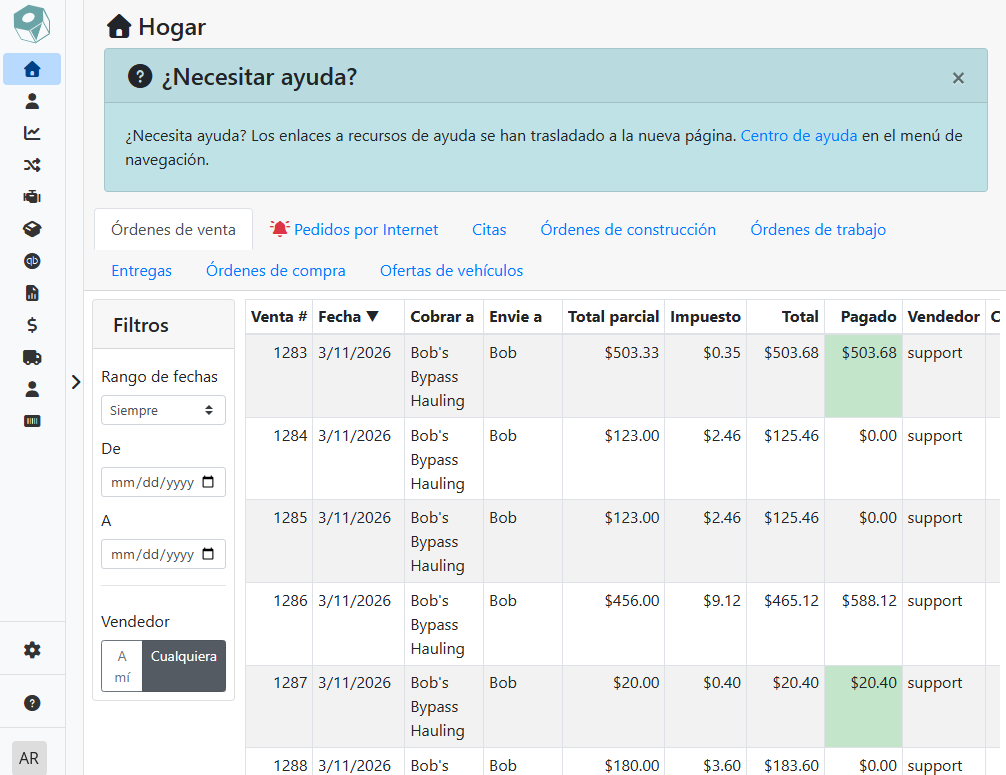The width and height of the screenshot is (1006, 775).
Task: Click the 'De' start date field
Action: tap(163, 482)
